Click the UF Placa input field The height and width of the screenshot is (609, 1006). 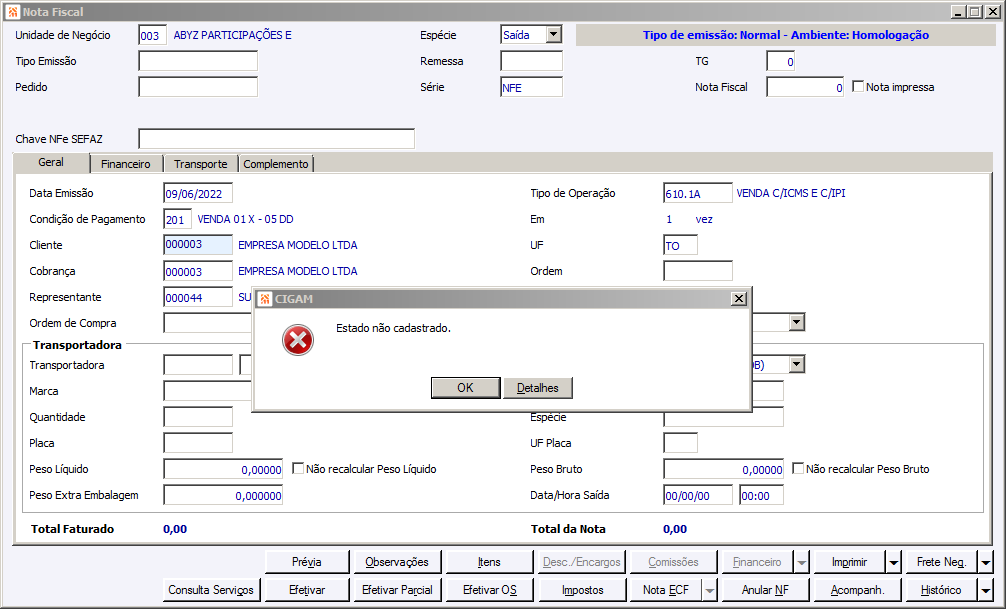[x=681, y=443]
